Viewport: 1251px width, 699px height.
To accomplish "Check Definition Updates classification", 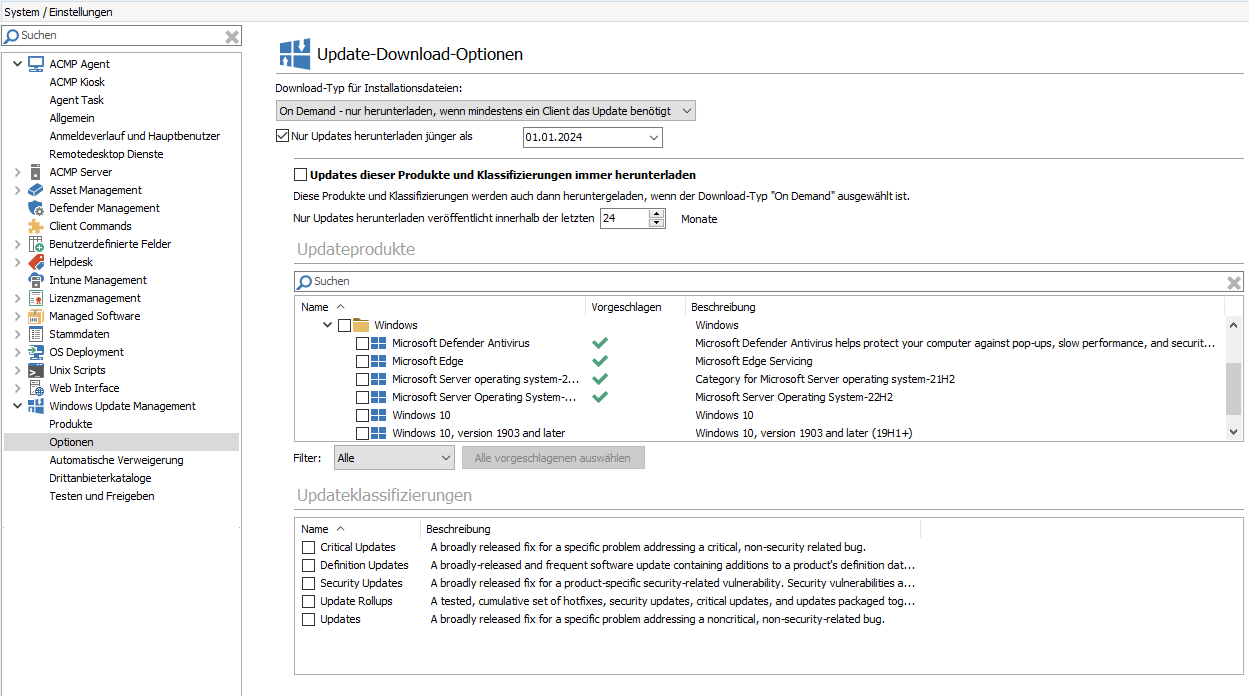I will 309,565.
